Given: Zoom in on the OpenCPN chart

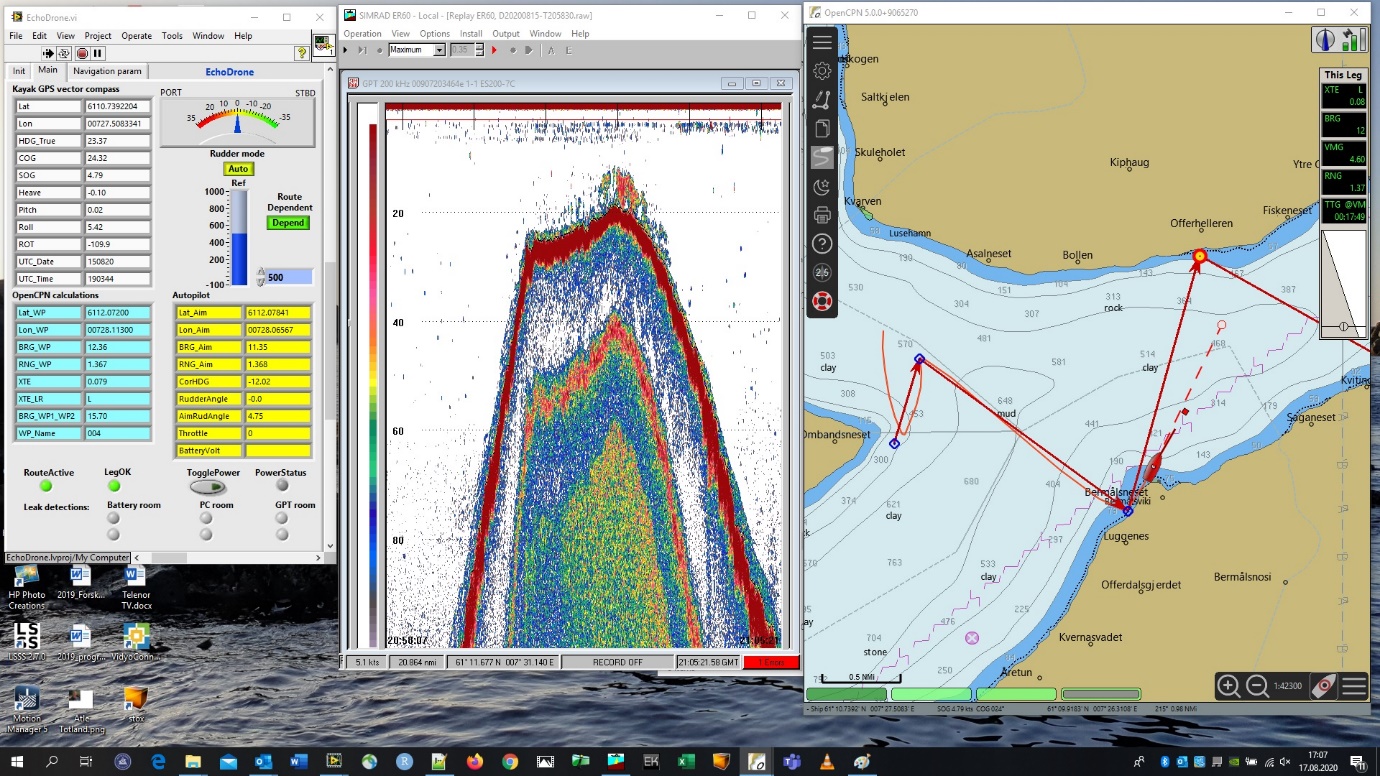Looking at the screenshot, I should 1228,686.
